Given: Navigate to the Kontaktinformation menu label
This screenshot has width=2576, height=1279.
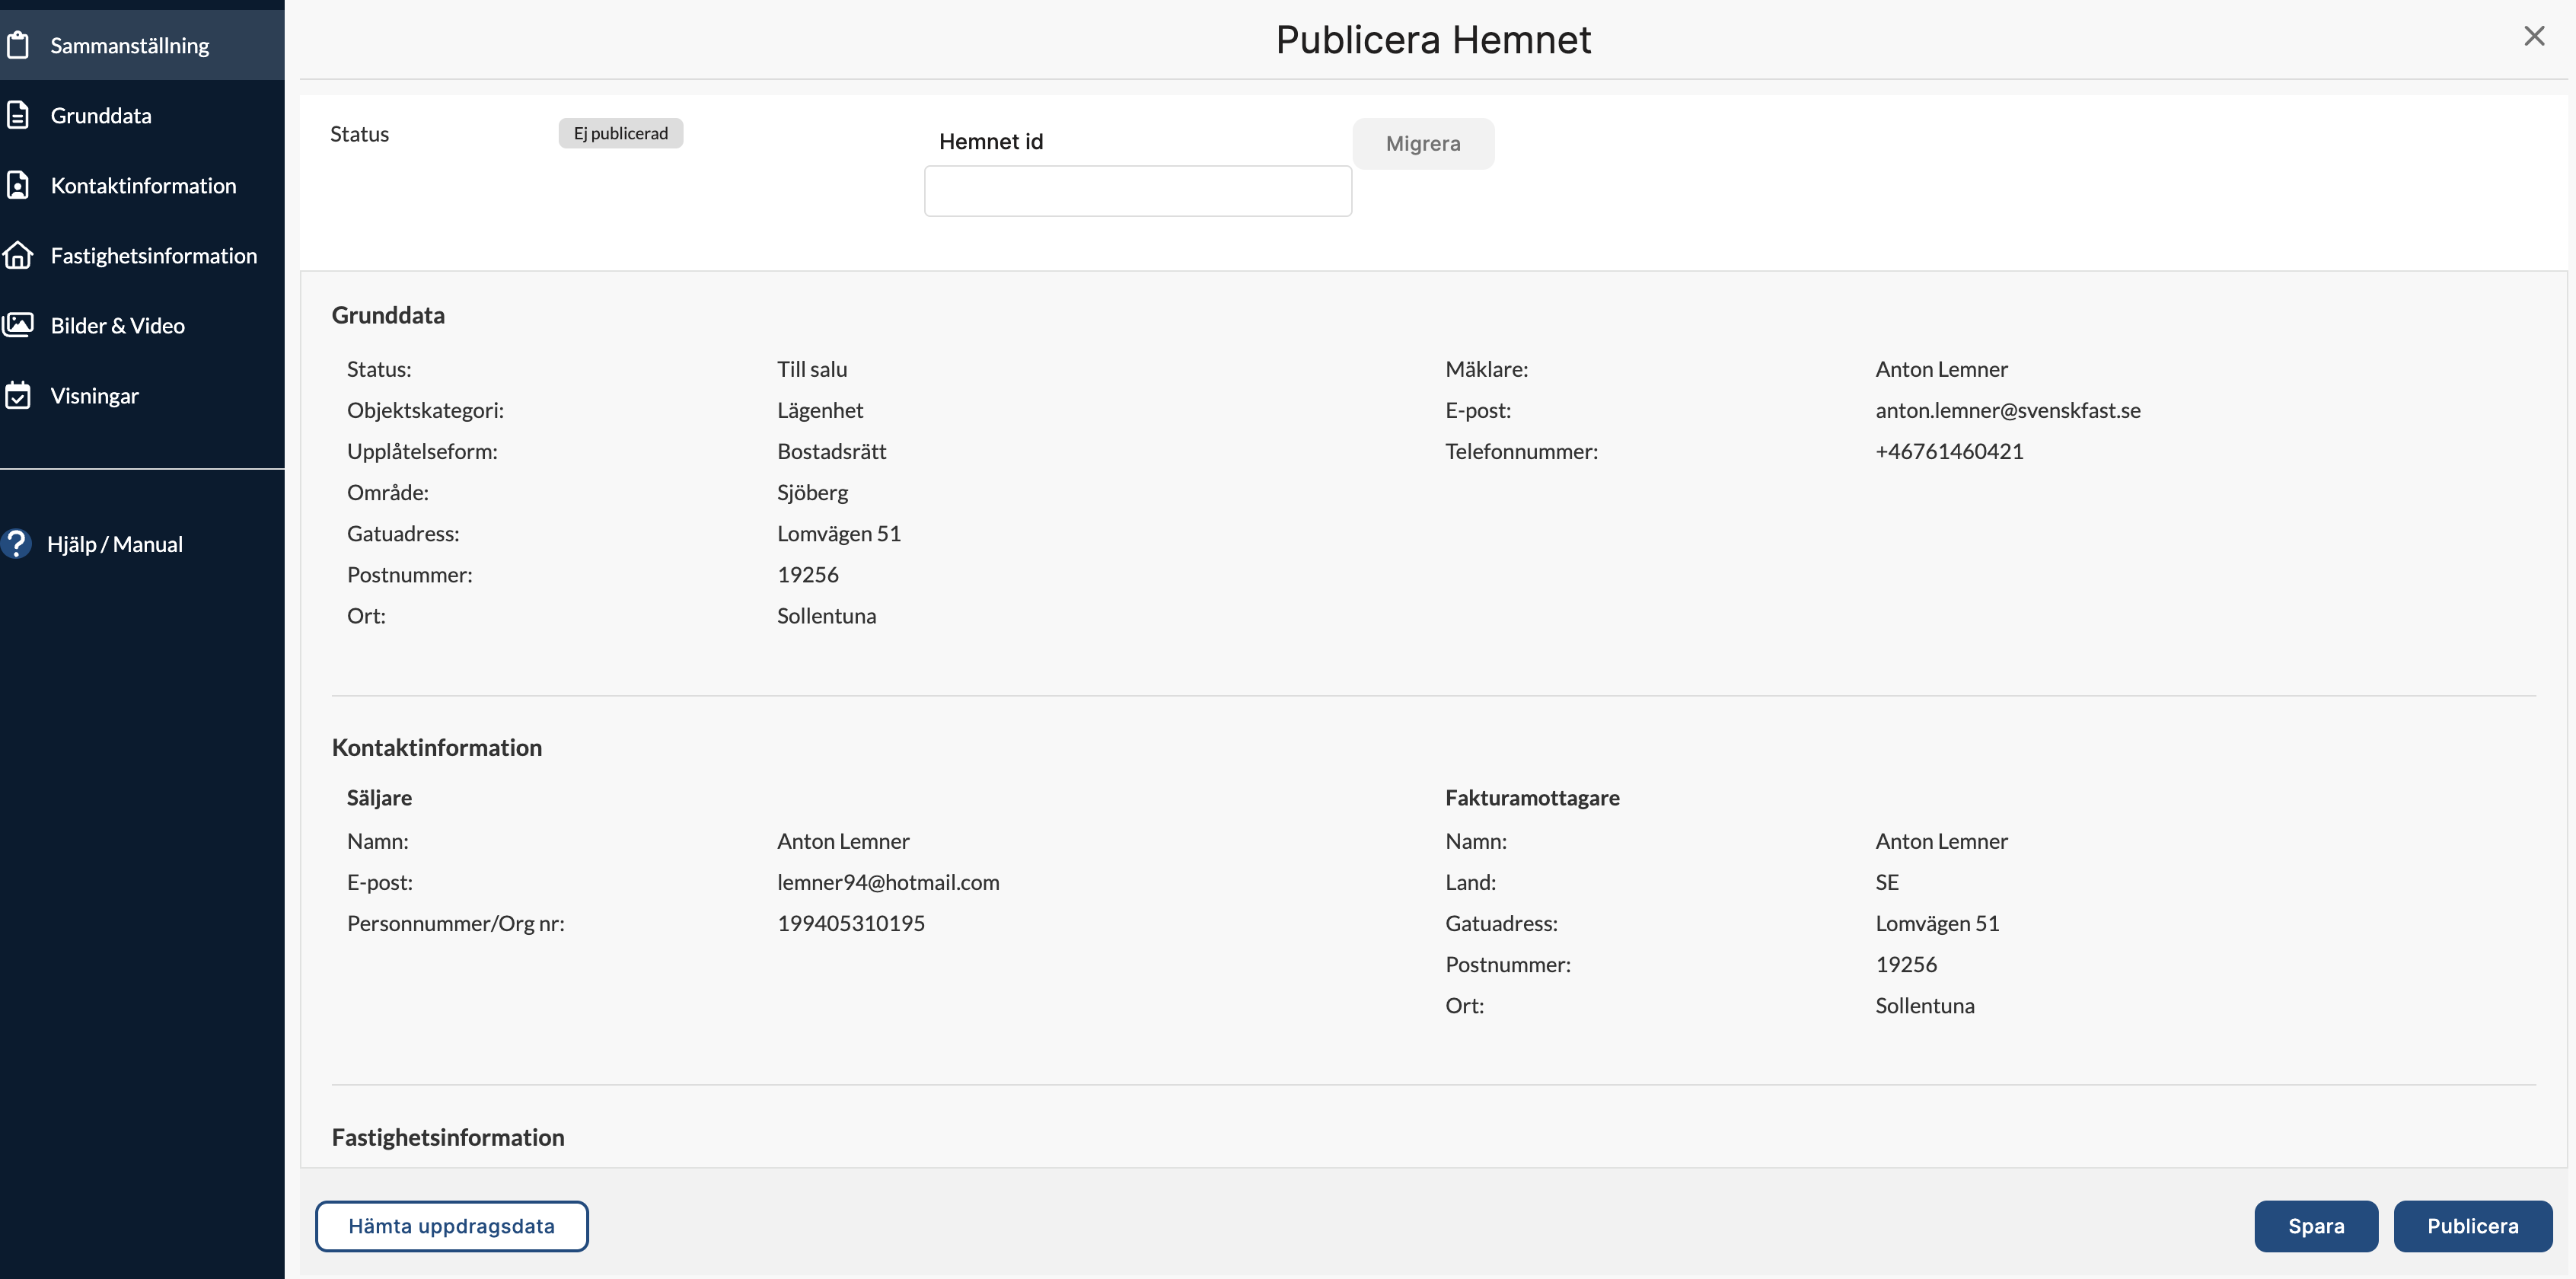Looking at the screenshot, I should (x=143, y=185).
